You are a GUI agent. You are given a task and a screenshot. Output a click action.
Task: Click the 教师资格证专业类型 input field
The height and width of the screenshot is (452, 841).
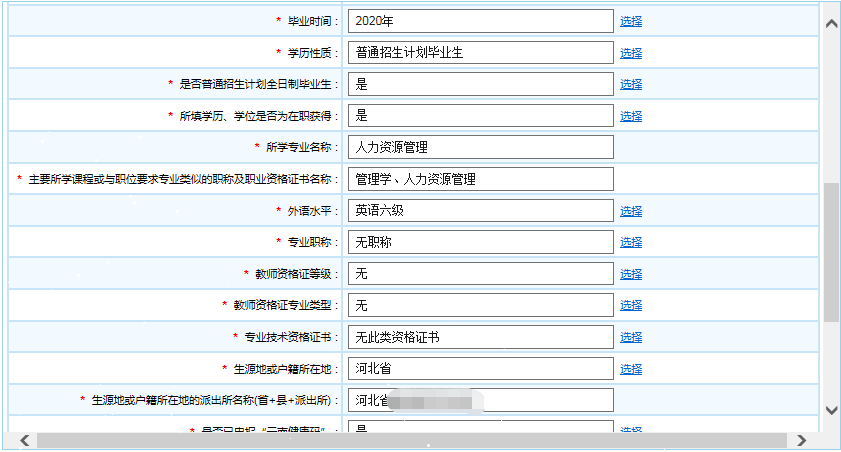[481, 305]
